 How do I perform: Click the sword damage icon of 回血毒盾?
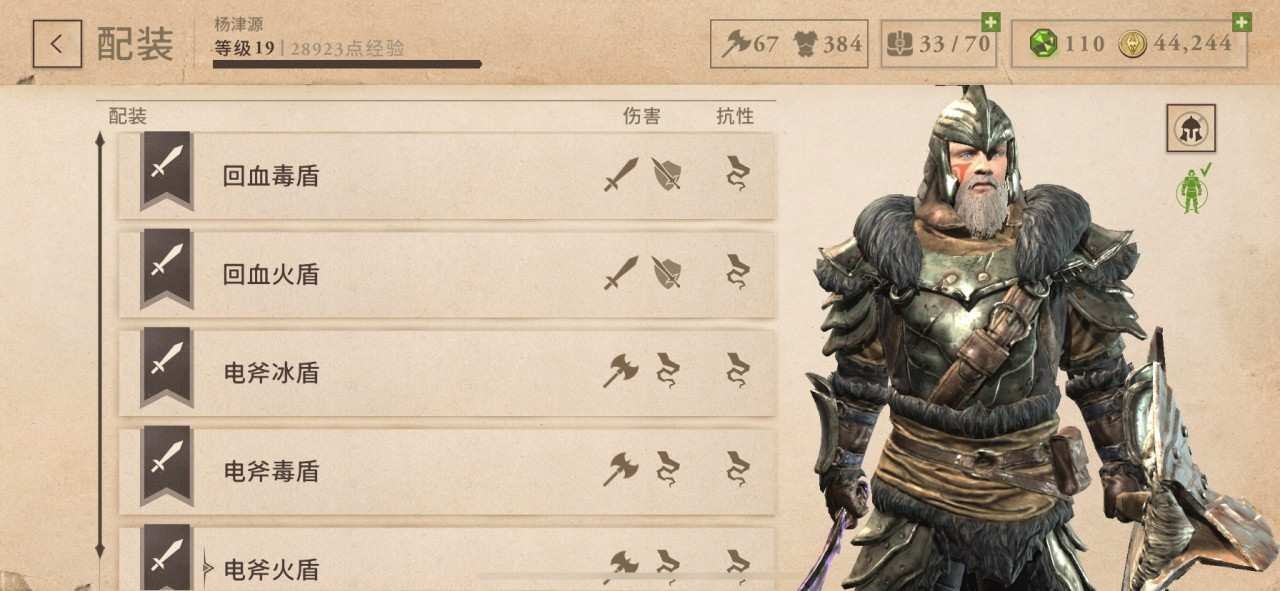click(x=621, y=175)
